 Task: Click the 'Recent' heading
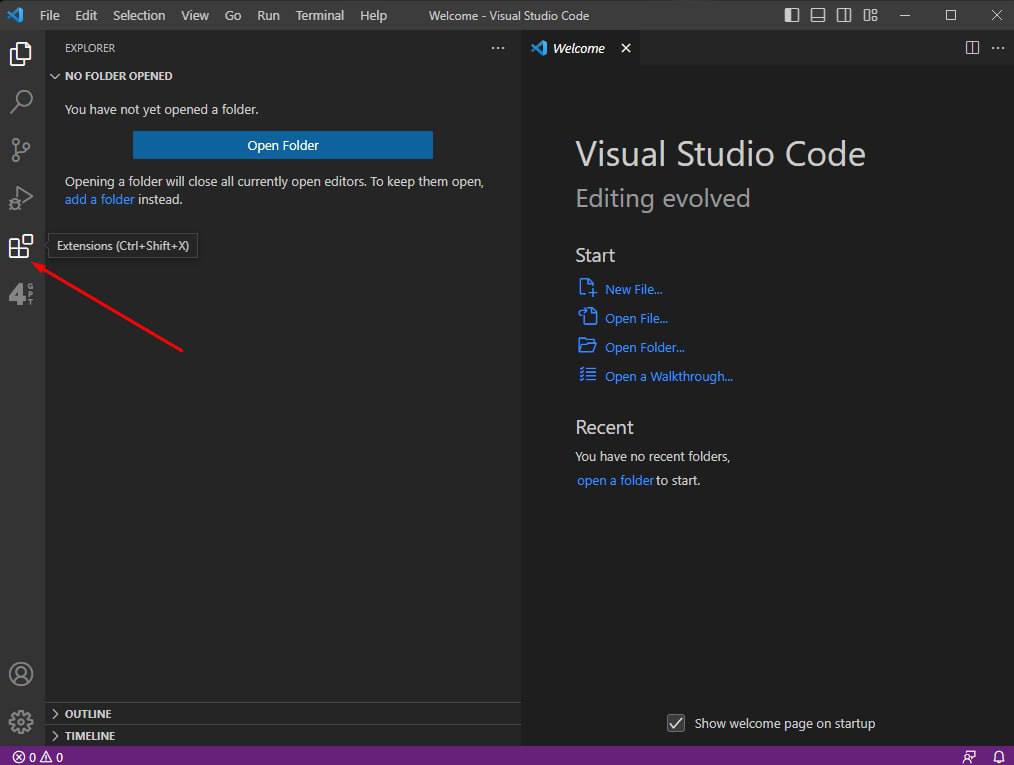[604, 427]
